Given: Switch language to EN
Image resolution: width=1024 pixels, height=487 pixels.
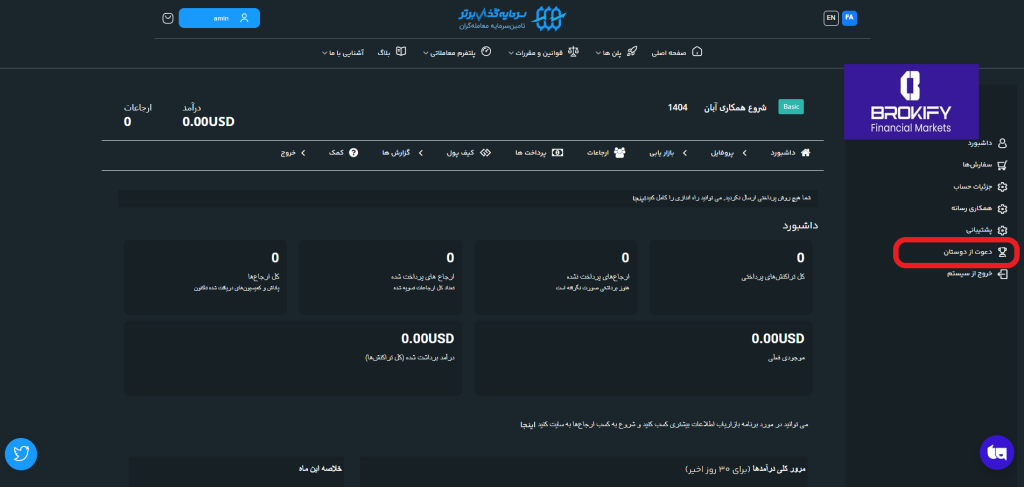Looking at the screenshot, I should pyautogui.click(x=831, y=18).
